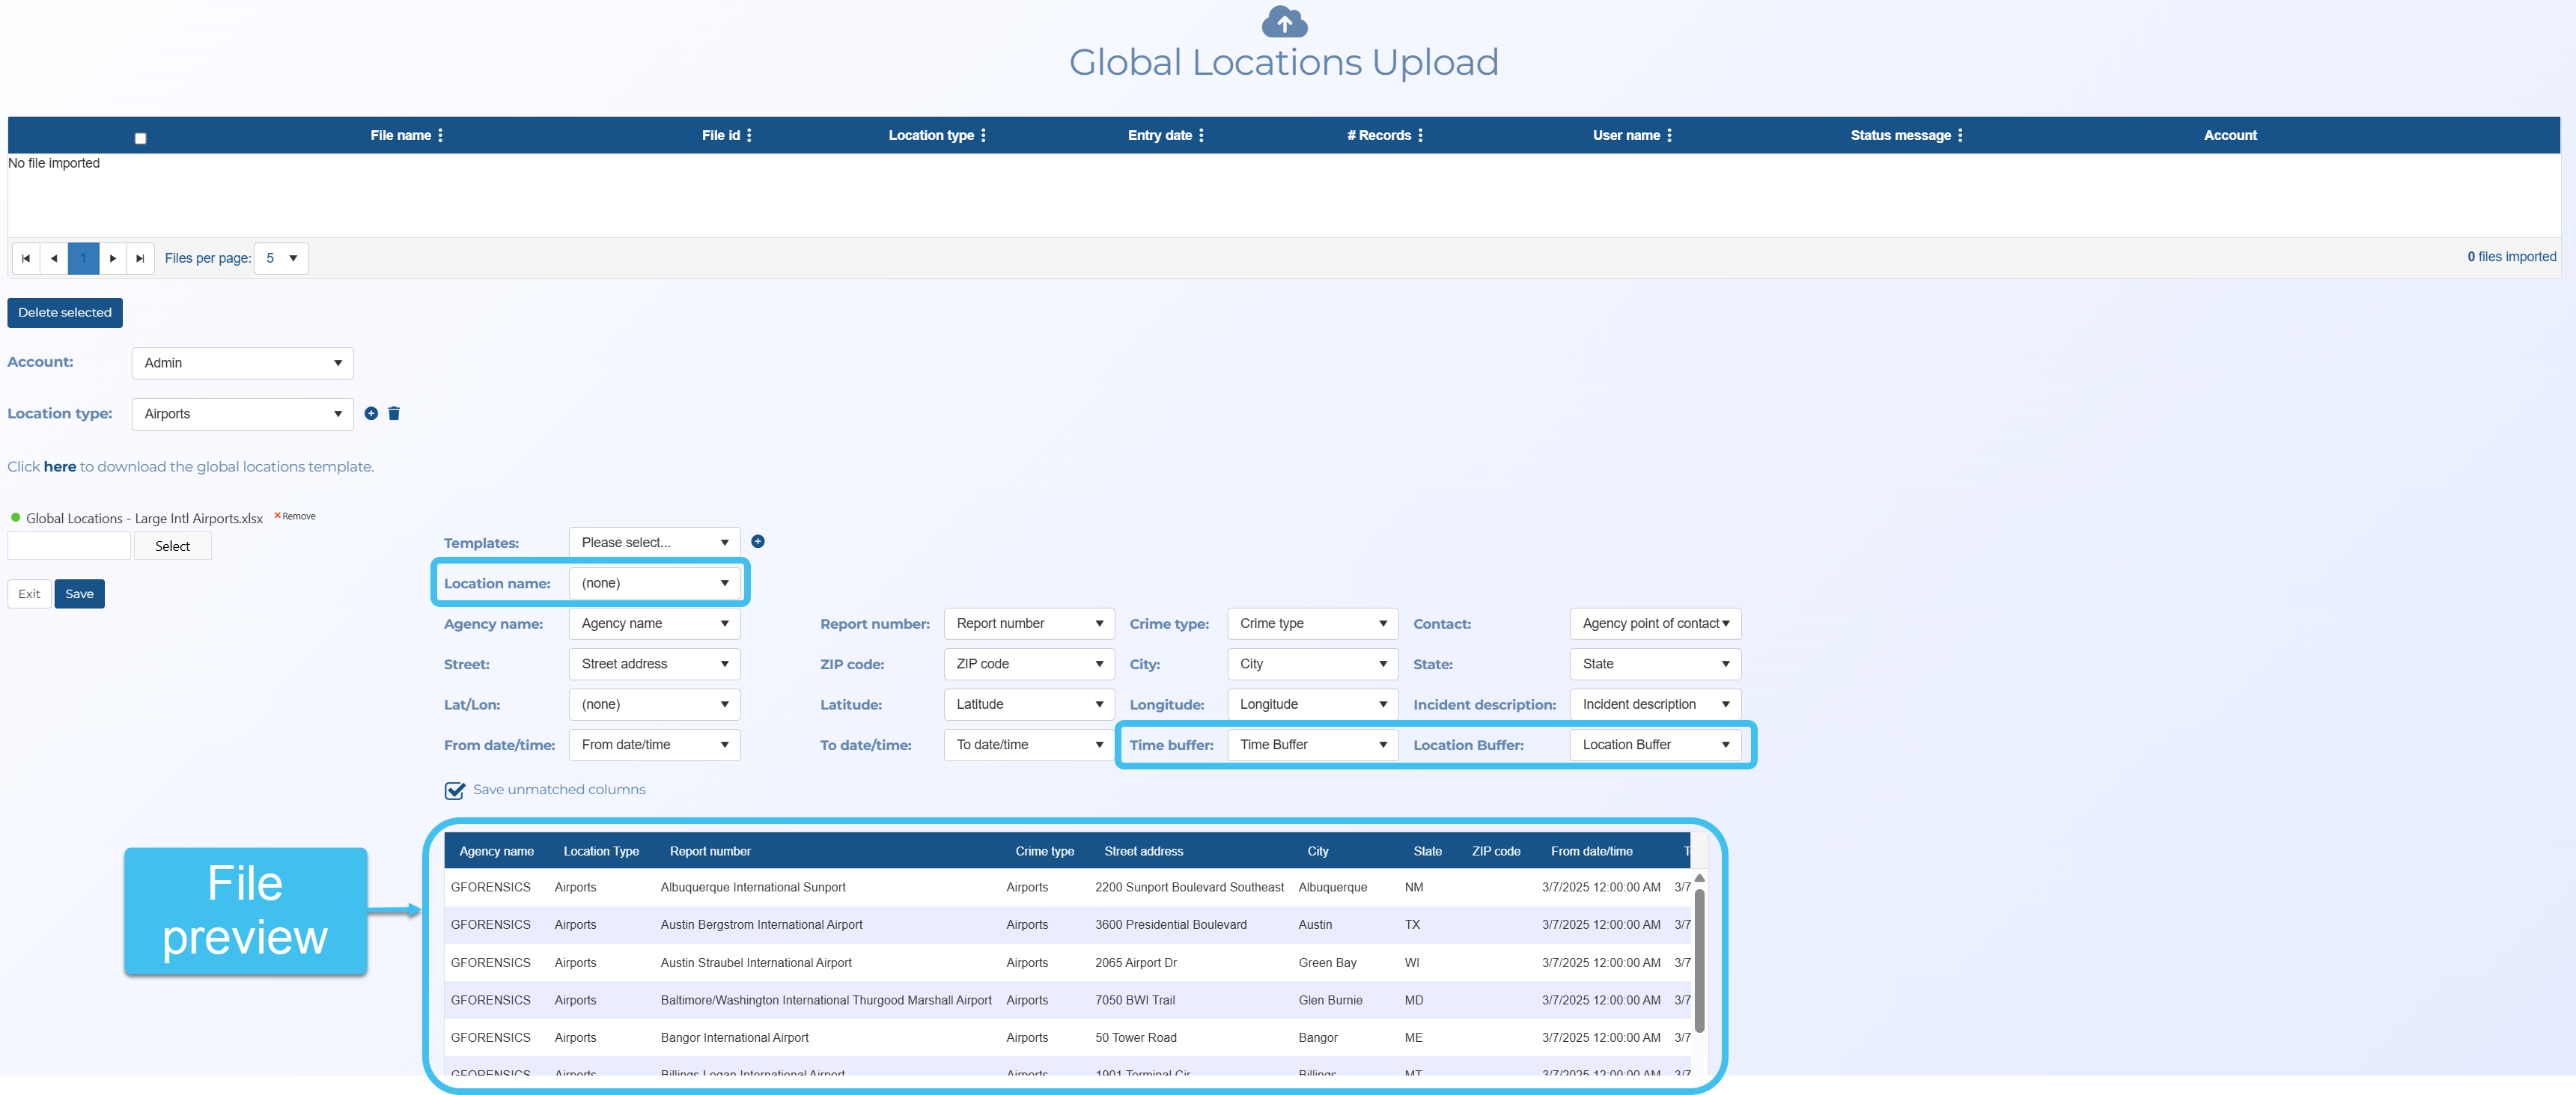
Task: Go to the next page of files
Action: tap(113, 258)
